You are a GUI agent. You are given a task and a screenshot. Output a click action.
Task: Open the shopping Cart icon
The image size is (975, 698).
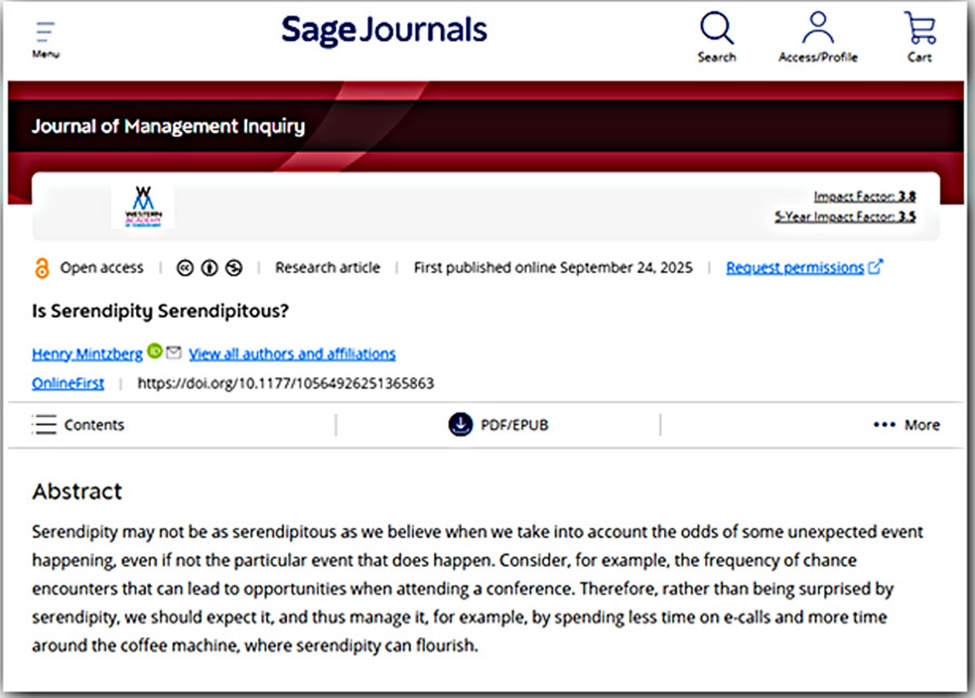(919, 29)
